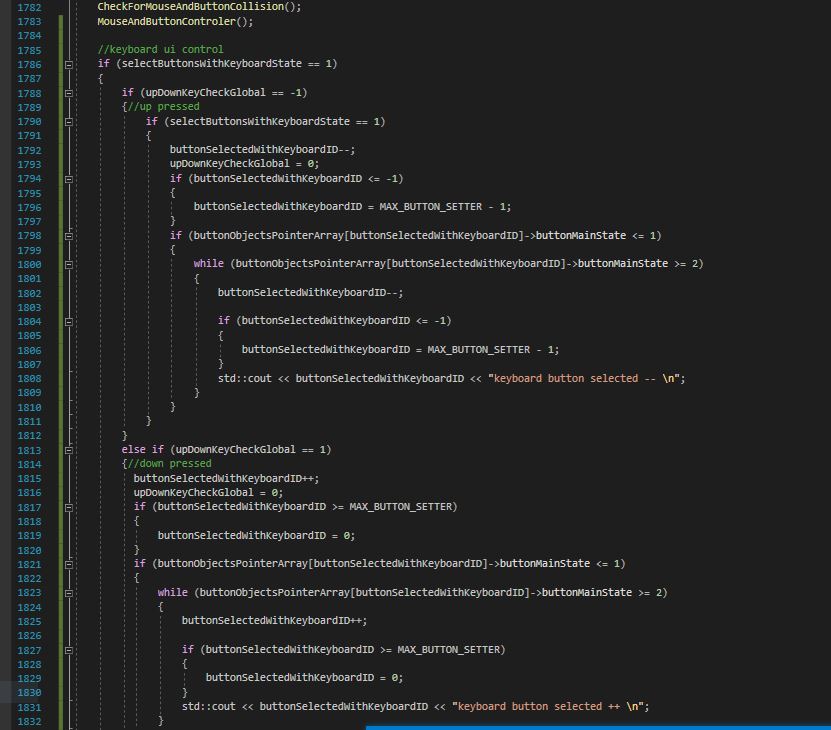
Task: Collapse the if block at line 1790
Action: coord(69,121)
